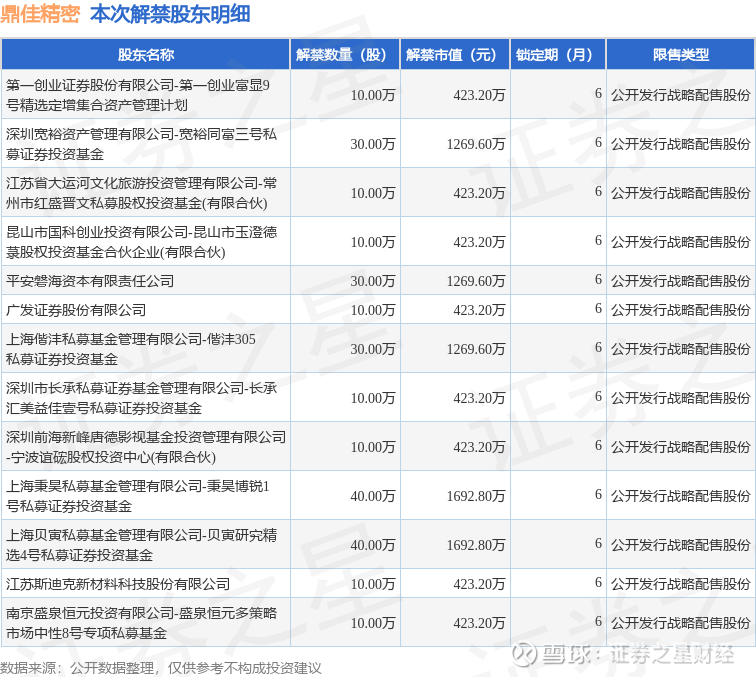Click 1692.80万 value for 上海秉昊 row
This screenshot has height=677, width=756.
[476, 496]
